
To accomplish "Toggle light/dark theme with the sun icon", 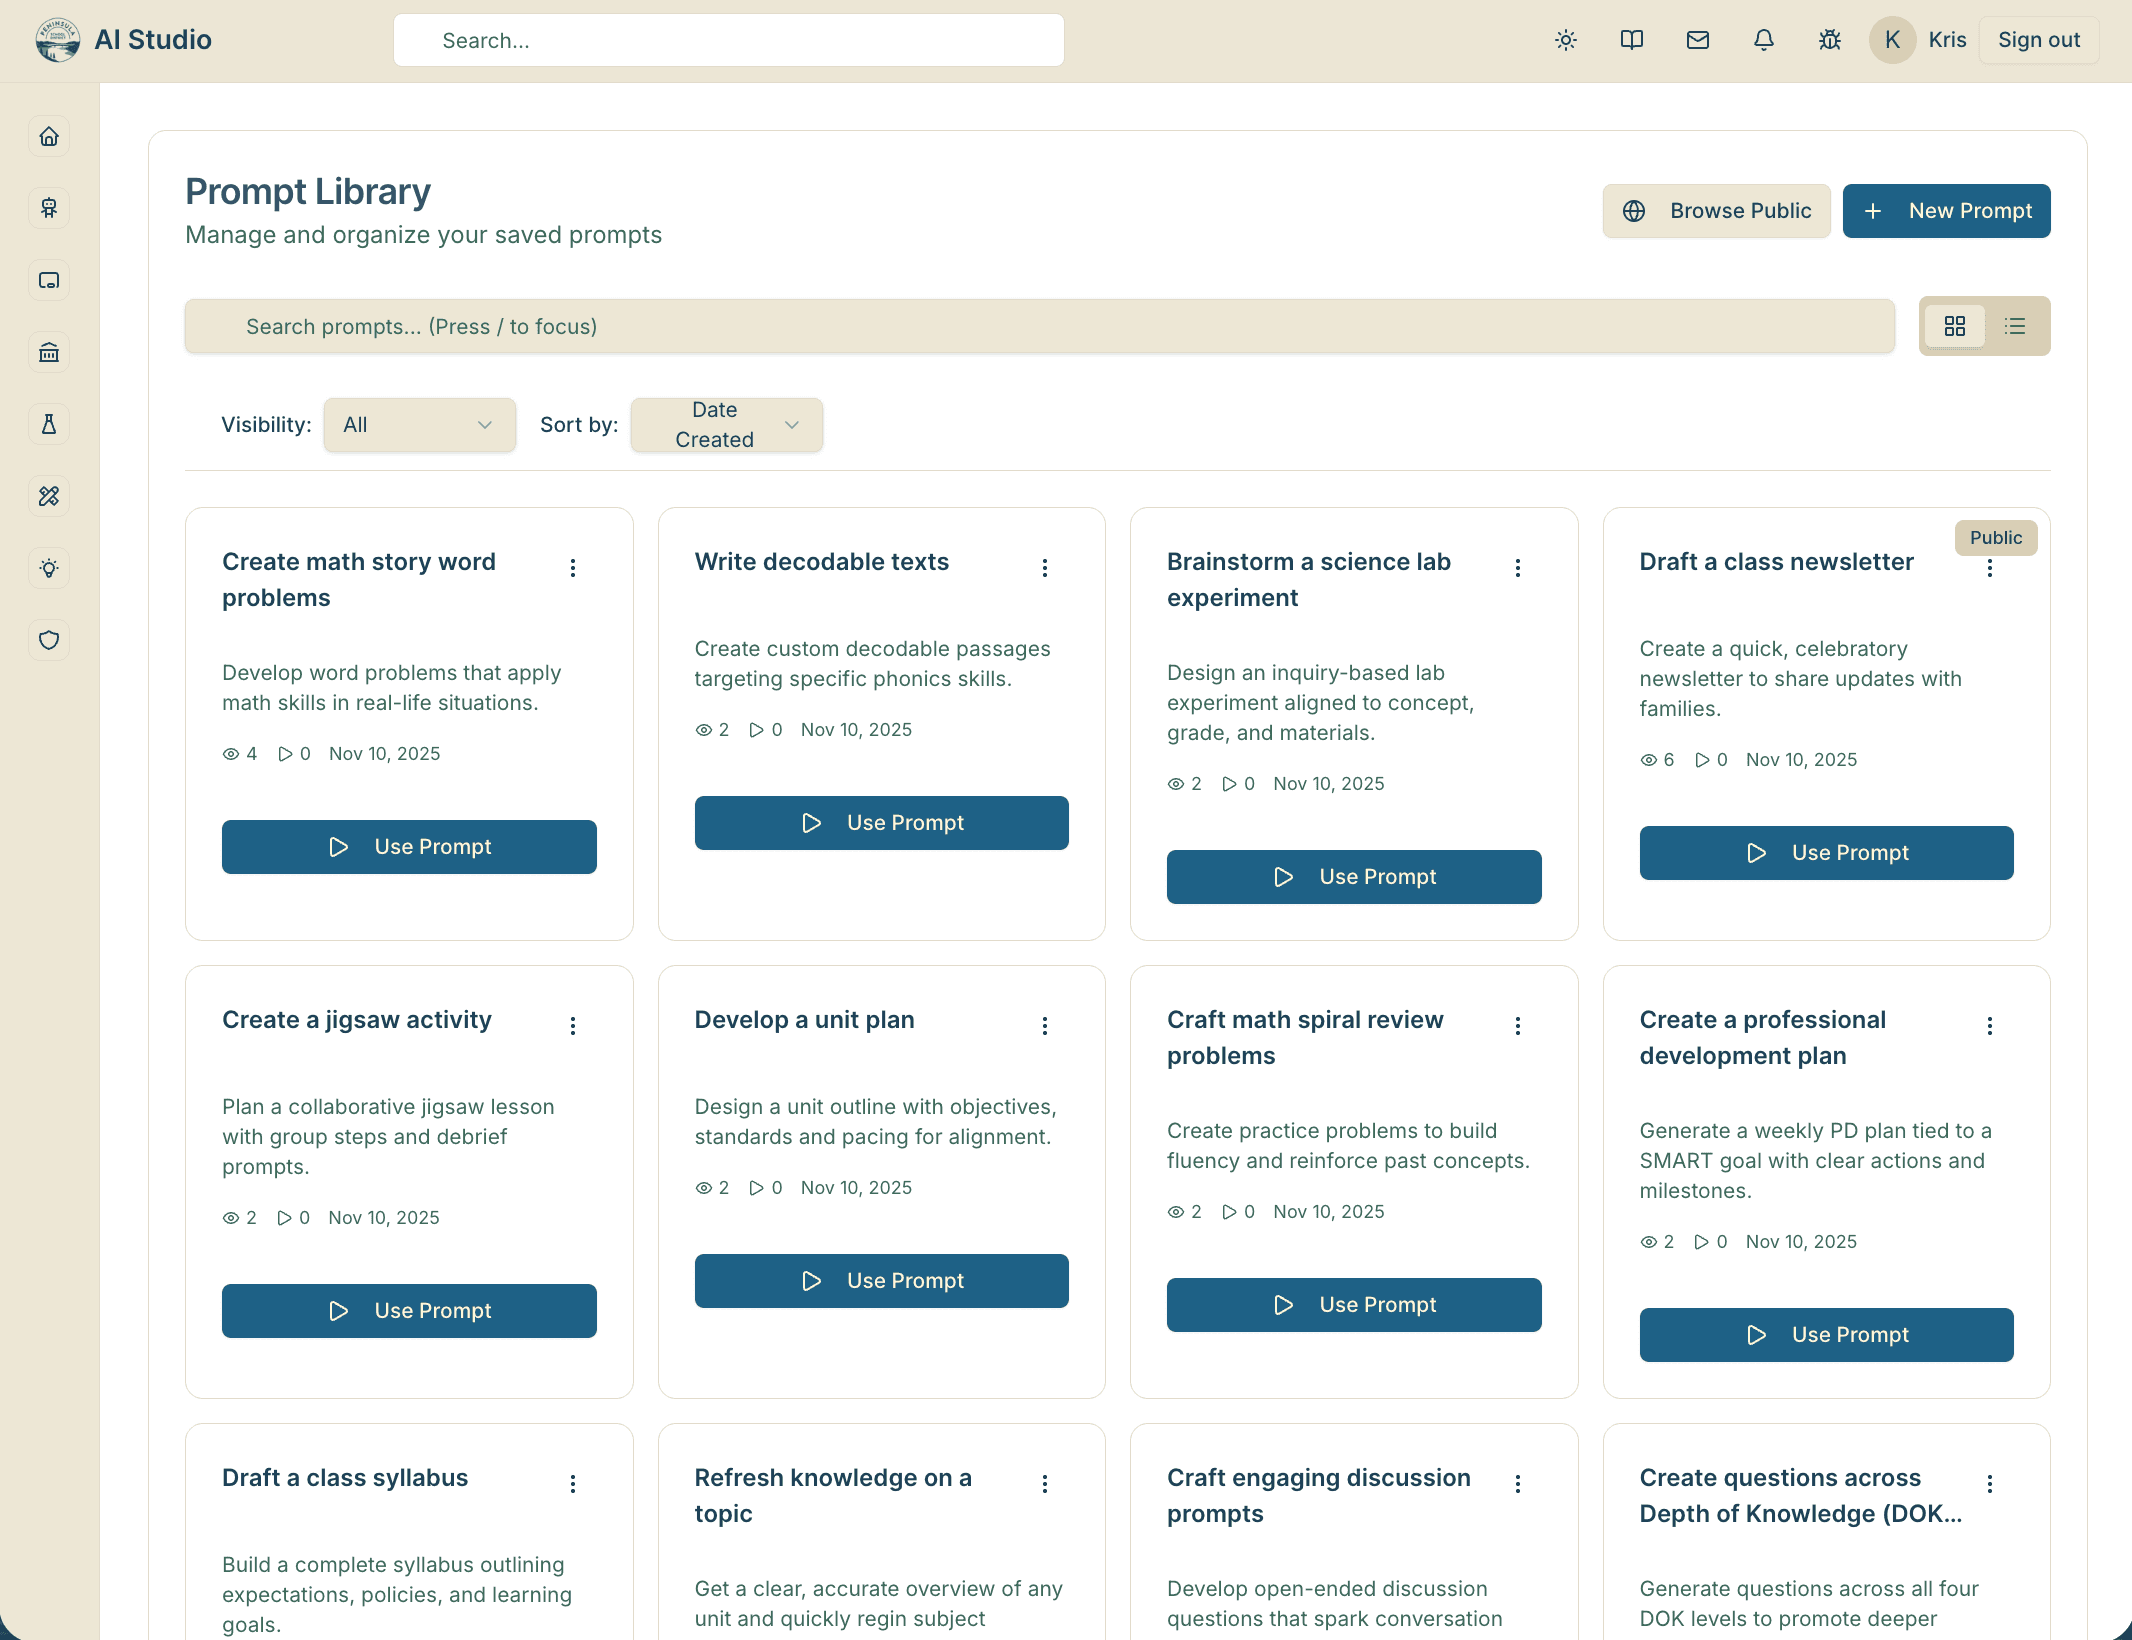I will pos(1565,40).
